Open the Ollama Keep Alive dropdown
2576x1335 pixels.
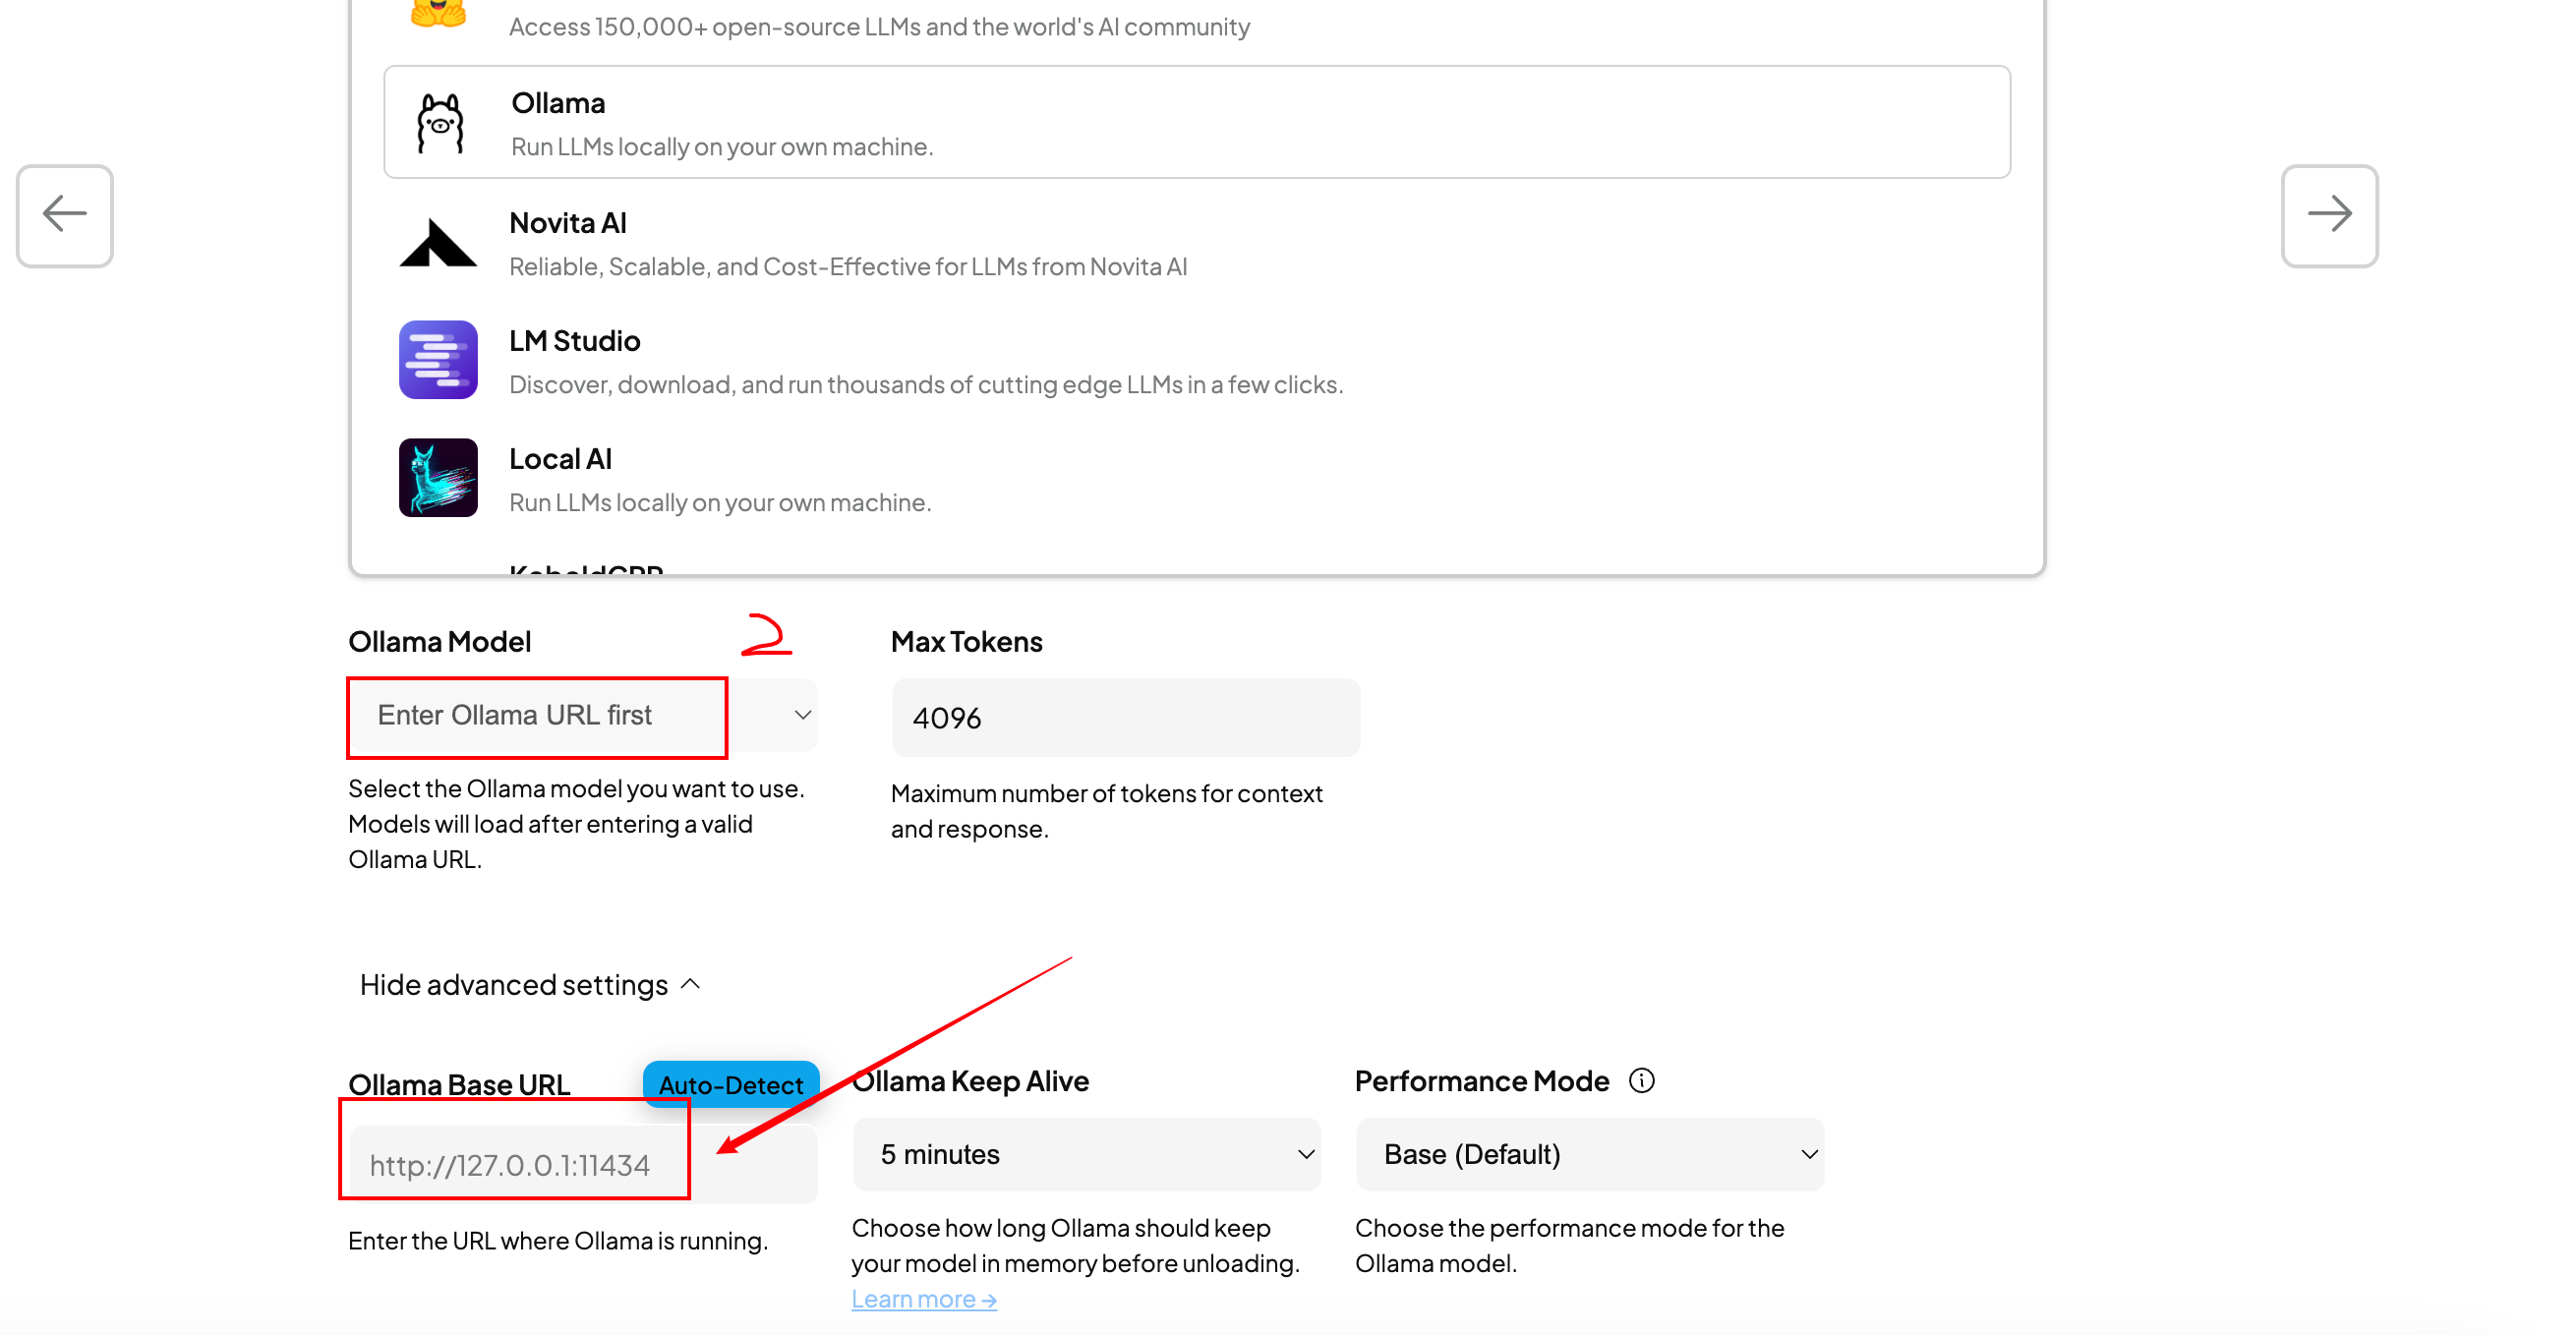[x=1086, y=1155]
